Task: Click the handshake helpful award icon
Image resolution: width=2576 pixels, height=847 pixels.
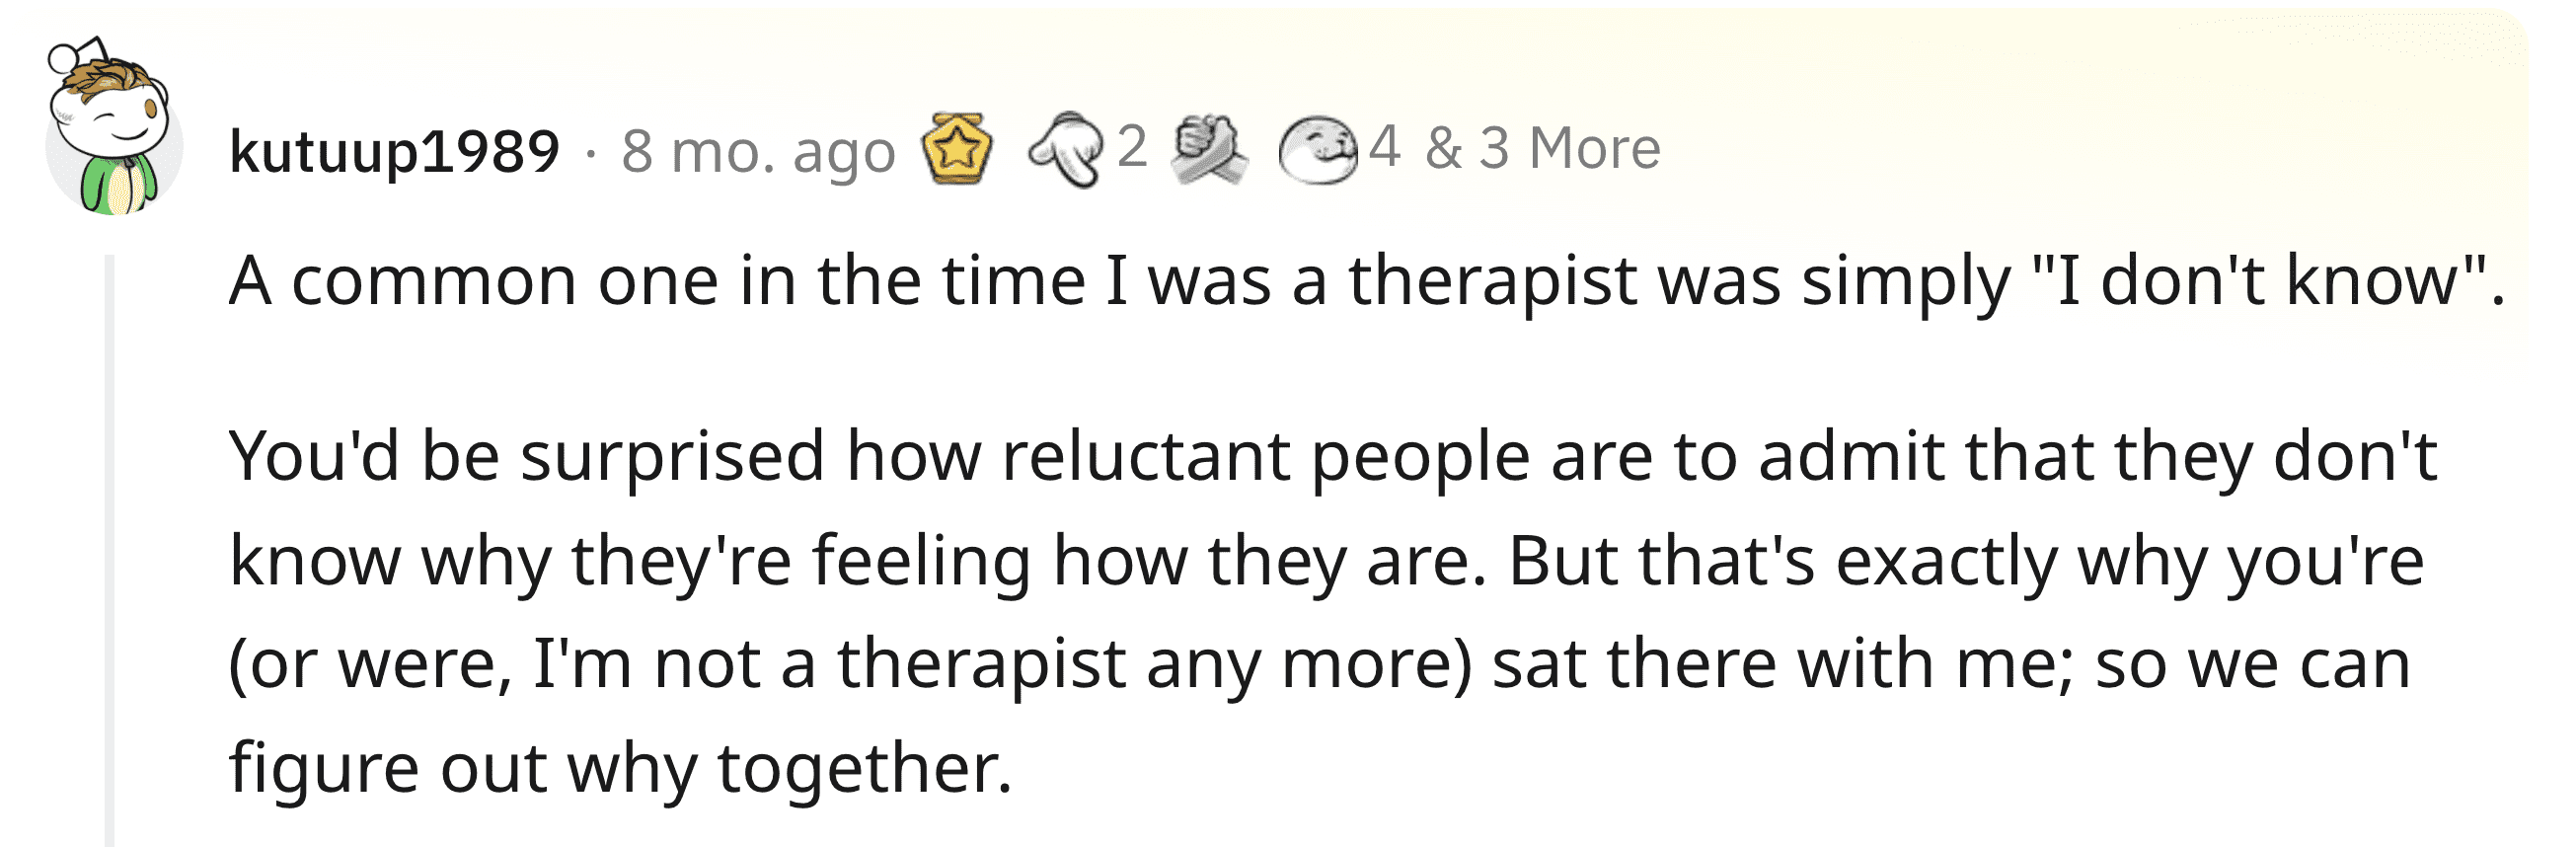Action: tap(1209, 150)
